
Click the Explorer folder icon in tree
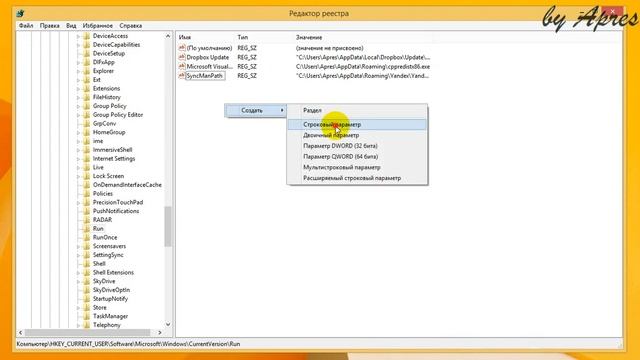click(87, 71)
